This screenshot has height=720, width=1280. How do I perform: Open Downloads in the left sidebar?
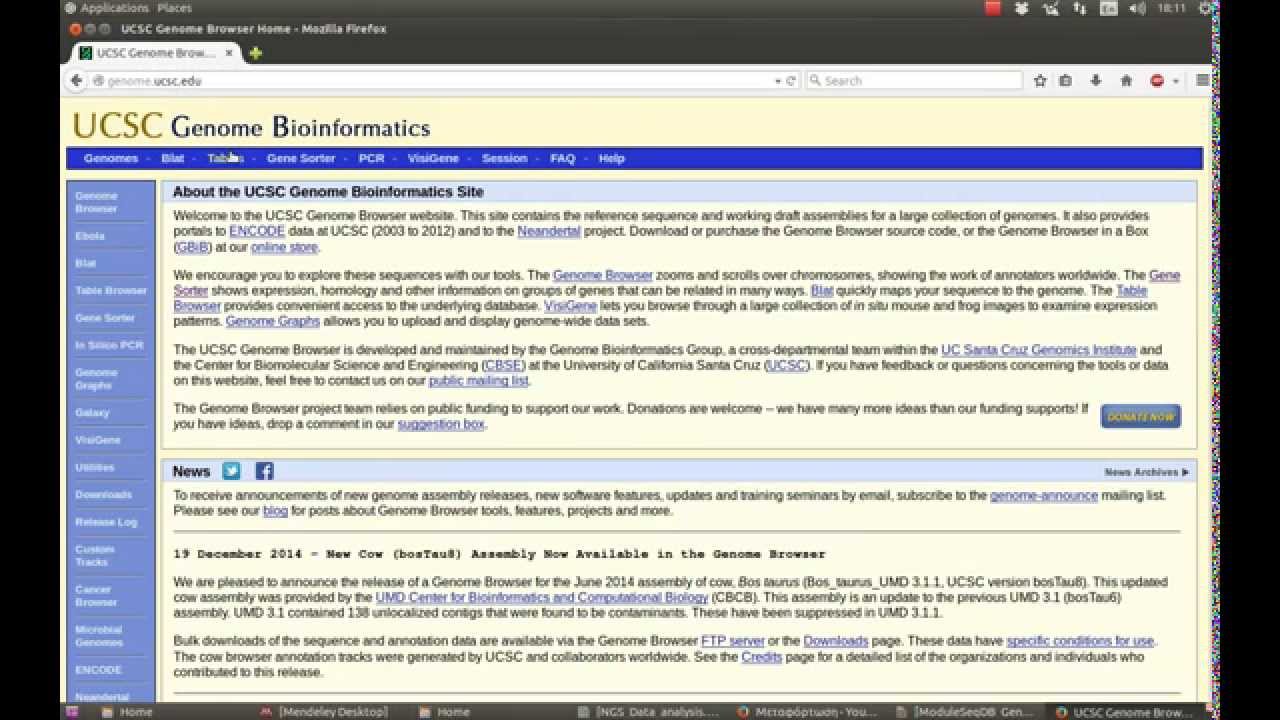click(x=103, y=495)
